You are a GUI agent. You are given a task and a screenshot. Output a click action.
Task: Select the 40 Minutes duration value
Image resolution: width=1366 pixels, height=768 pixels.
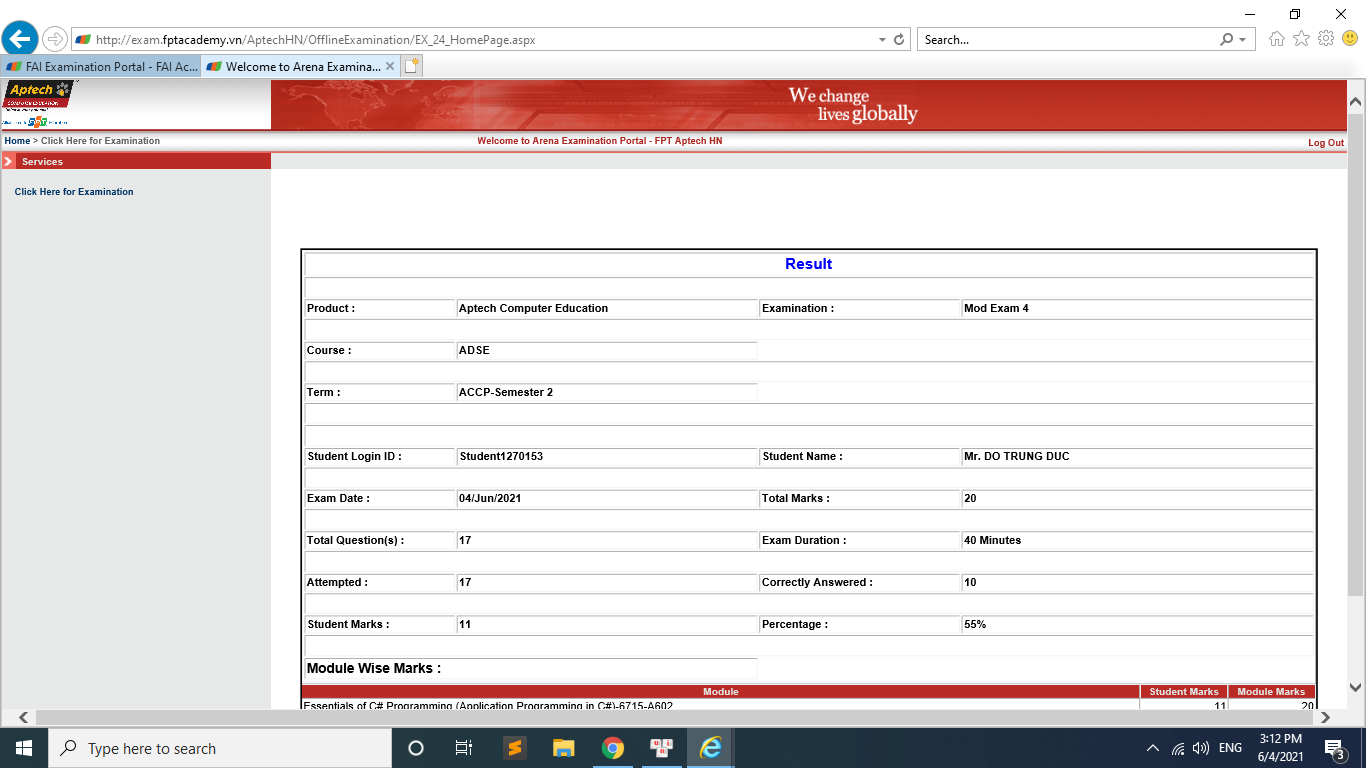[993, 540]
